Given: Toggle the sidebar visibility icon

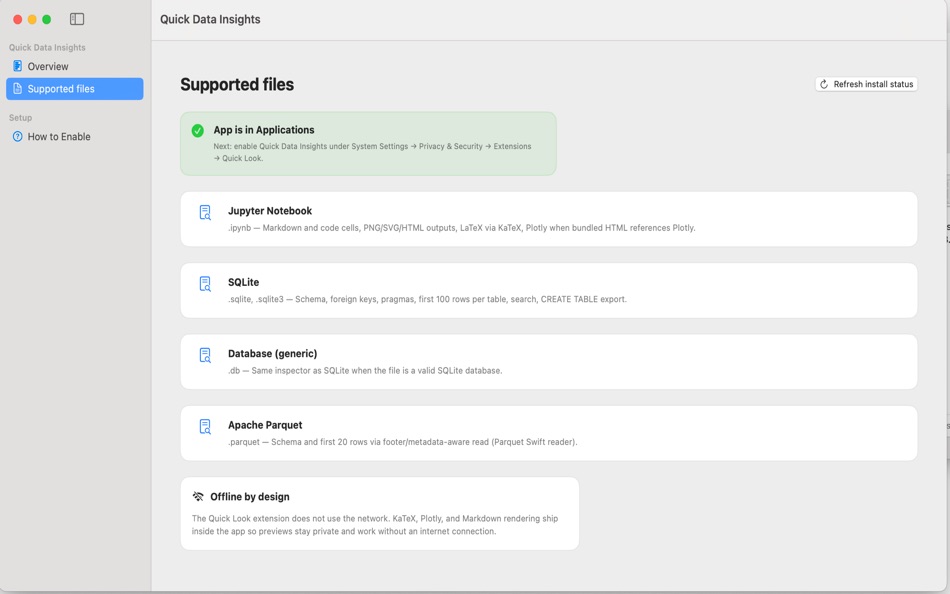Looking at the screenshot, I should (77, 19).
